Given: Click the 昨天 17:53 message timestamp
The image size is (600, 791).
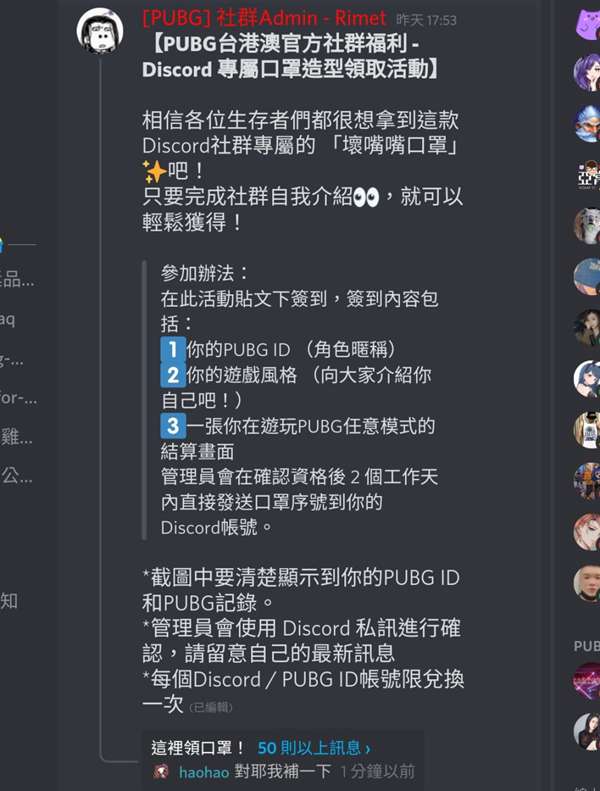Looking at the screenshot, I should point(426,20).
